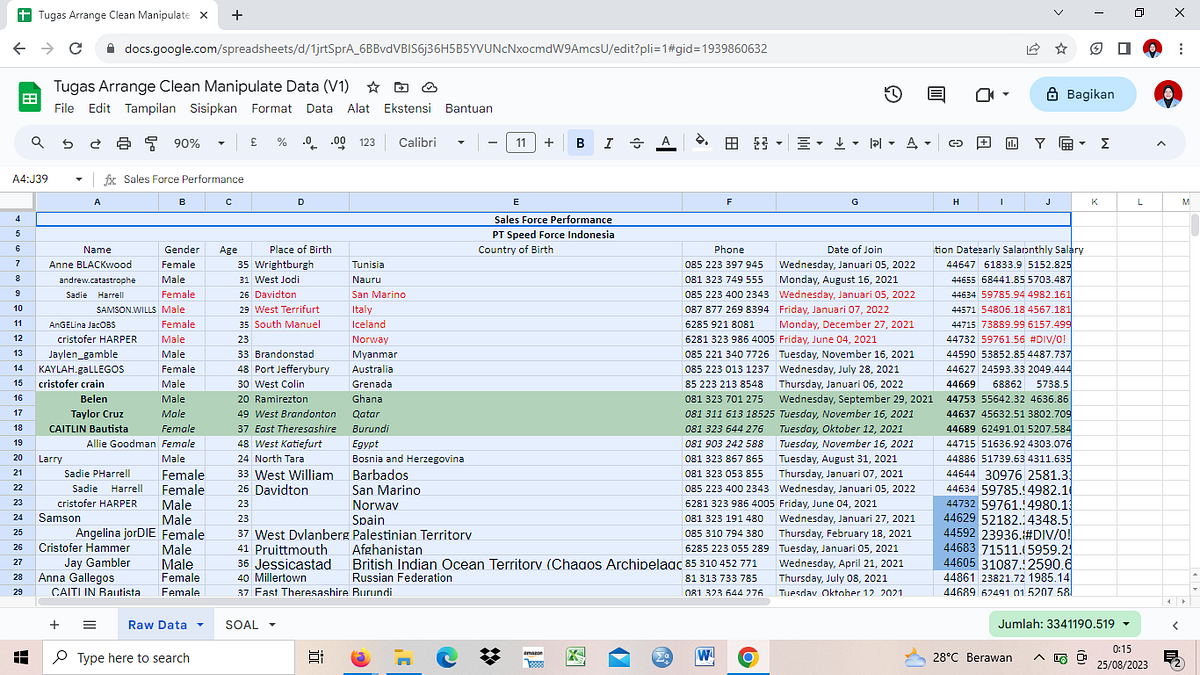Open the Functions (Σ) menu
Screen dimensions: 1200x675
[1104, 142]
